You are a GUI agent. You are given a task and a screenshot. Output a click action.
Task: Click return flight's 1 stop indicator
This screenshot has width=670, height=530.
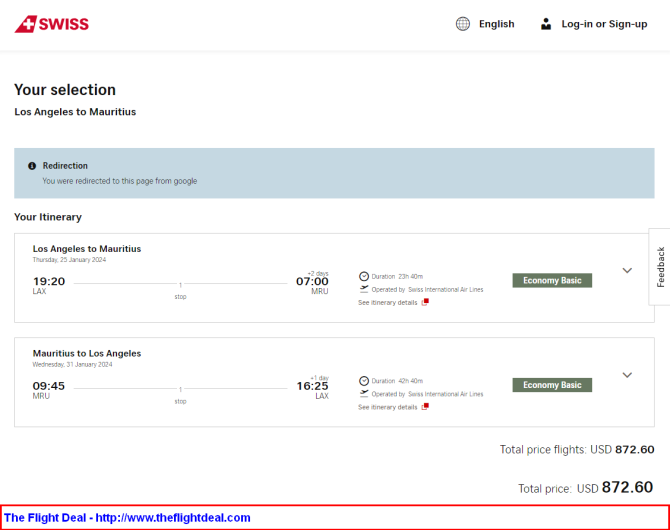[180, 395]
